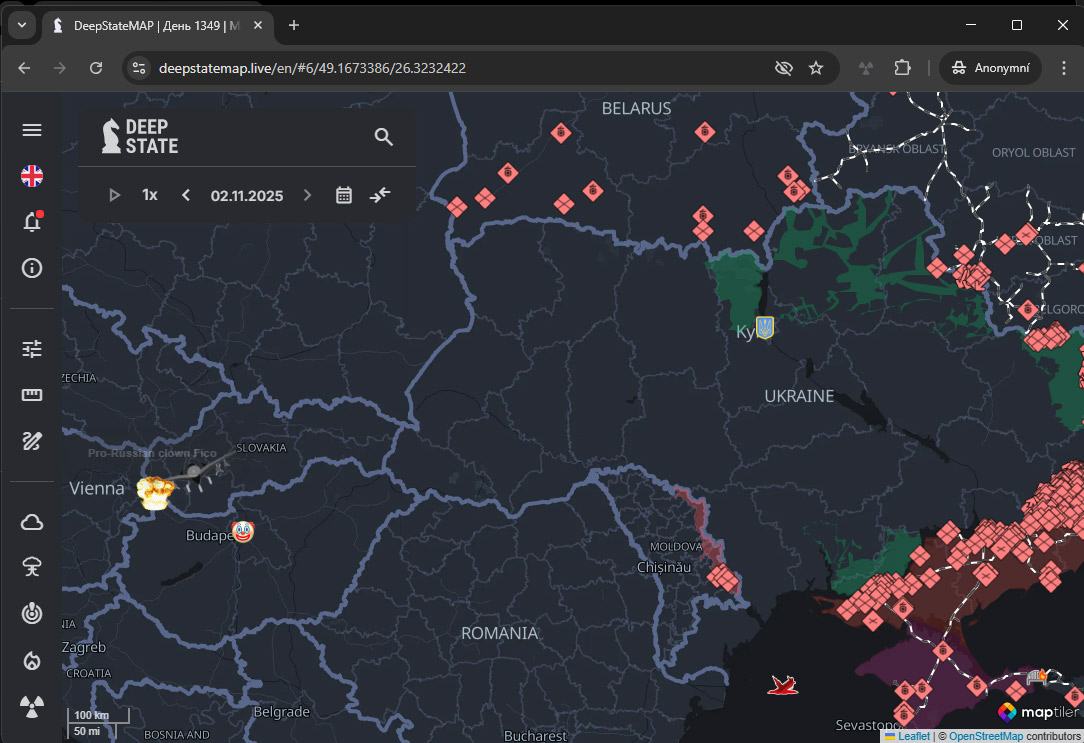Select the drawing pencil tool

click(x=32, y=441)
